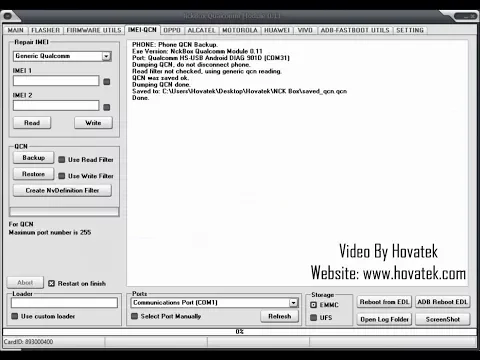
Task: Go to the OPPO tab
Action: tap(172, 30)
